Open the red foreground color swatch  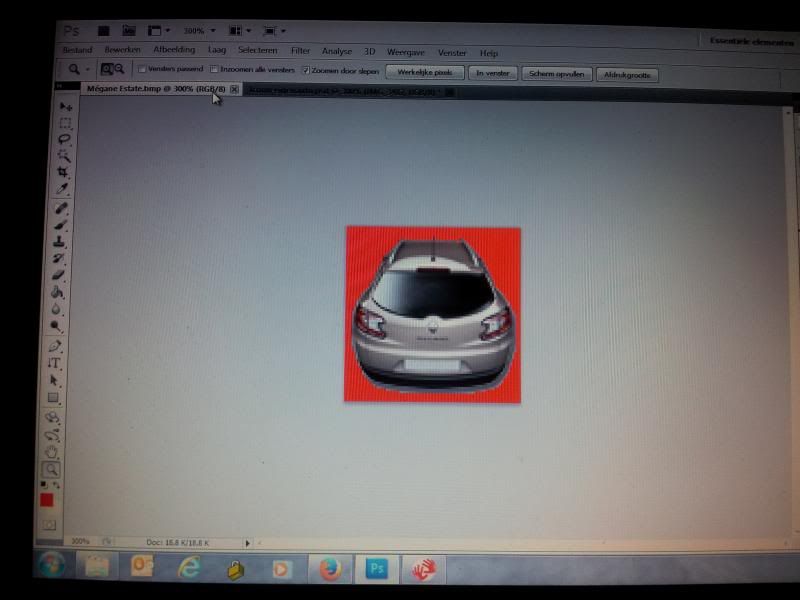(46, 500)
